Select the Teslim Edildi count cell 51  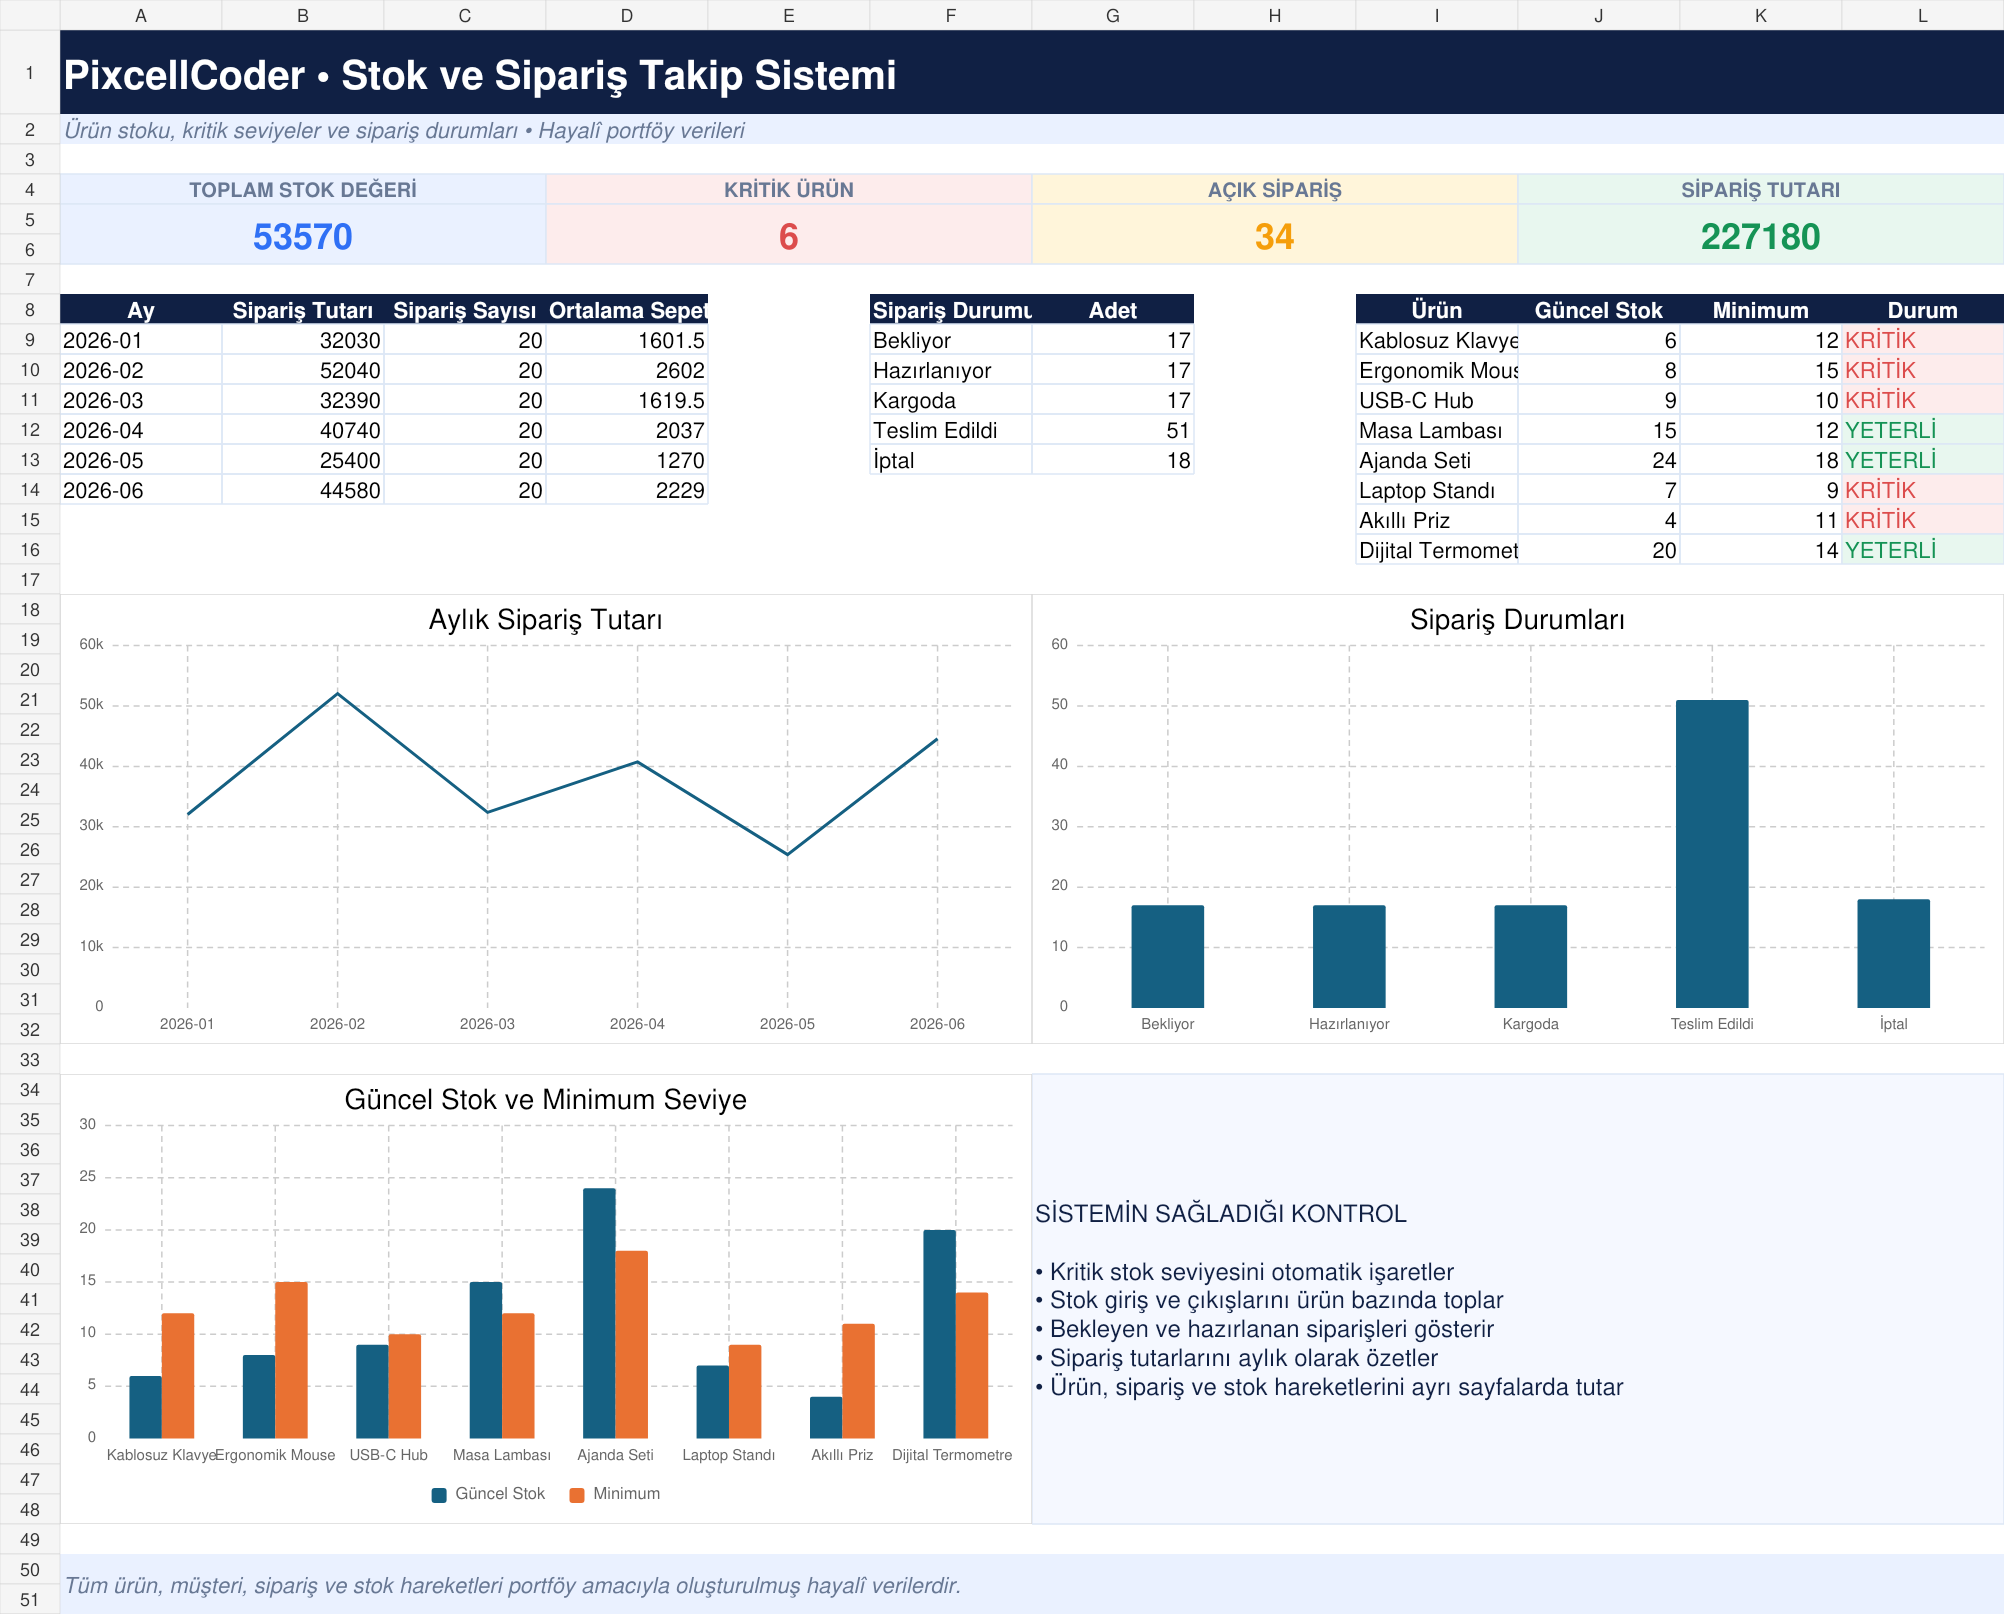pos(1113,430)
